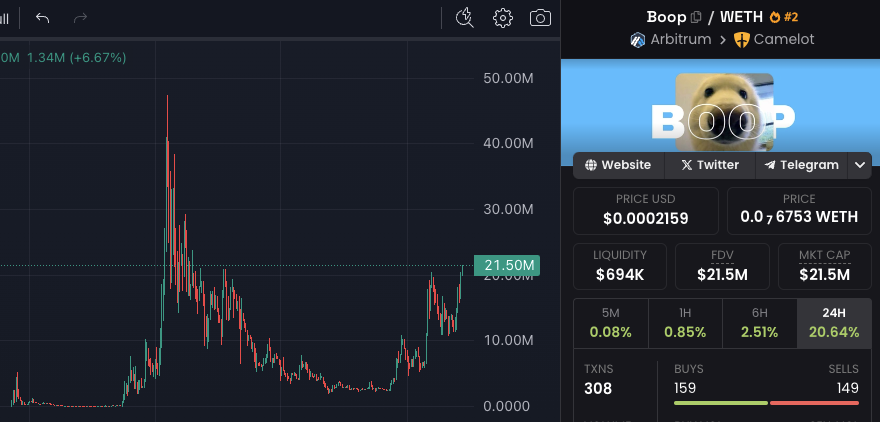Open the quick search lightning icon

[x=465, y=18]
